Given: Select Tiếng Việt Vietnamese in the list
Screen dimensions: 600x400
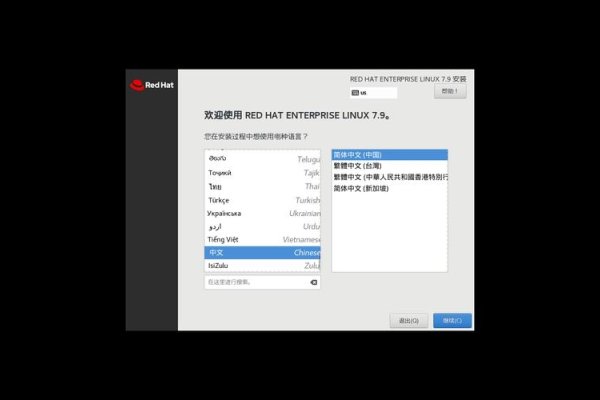Looking at the screenshot, I should pos(262,240).
